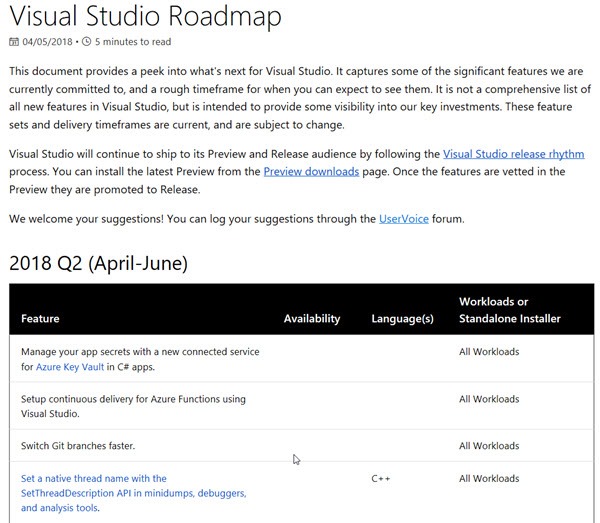Open the SetThreadDescription native thread name link
The height and width of the screenshot is (523, 600).
[133, 493]
